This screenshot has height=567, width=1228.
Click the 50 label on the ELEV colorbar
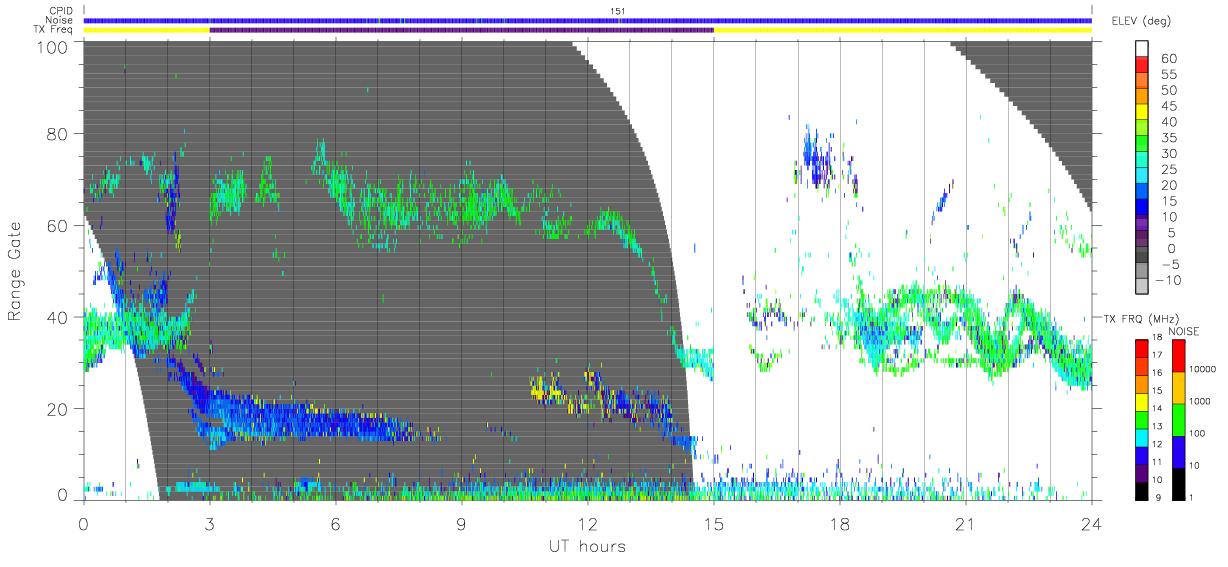coord(1168,90)
